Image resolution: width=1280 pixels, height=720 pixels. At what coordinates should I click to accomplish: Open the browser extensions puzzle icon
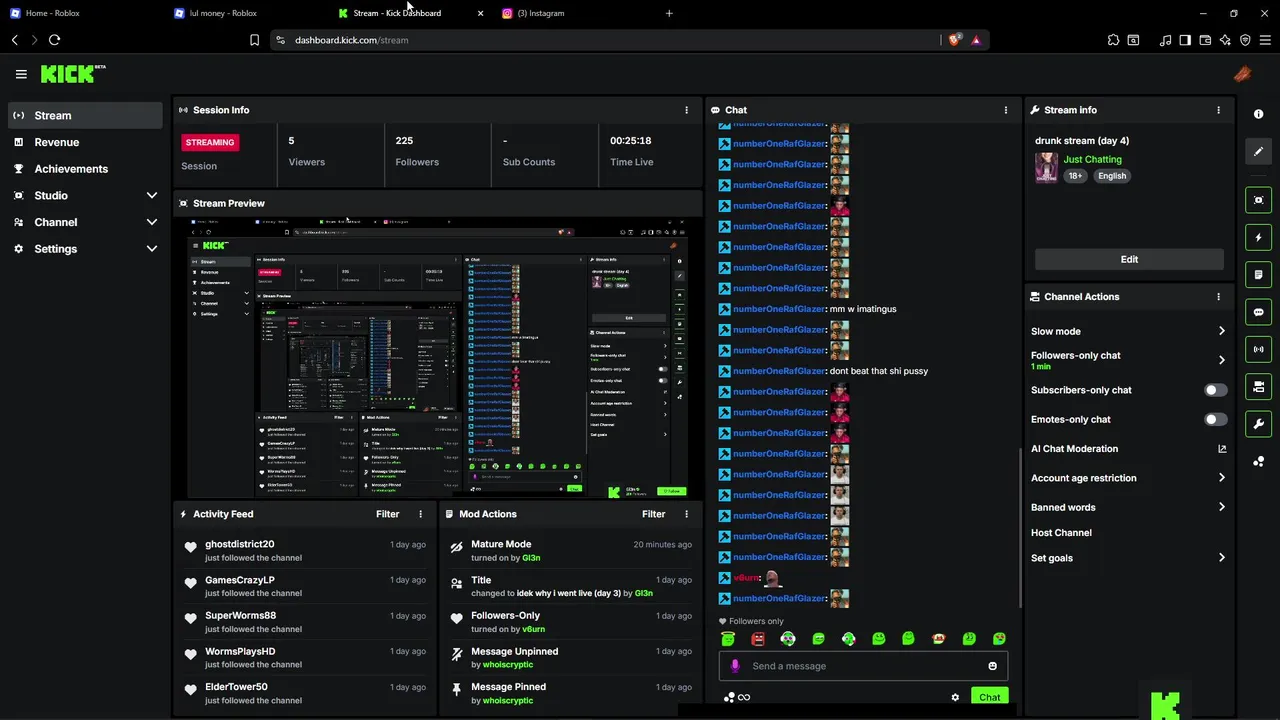click(1113, 40)
